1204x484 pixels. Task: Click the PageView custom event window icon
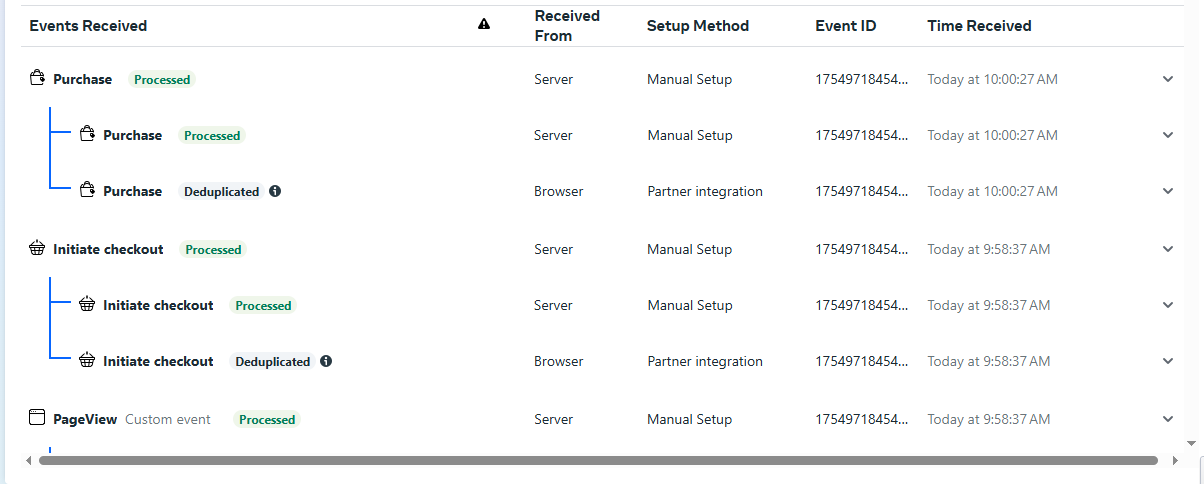coord(38,419)
